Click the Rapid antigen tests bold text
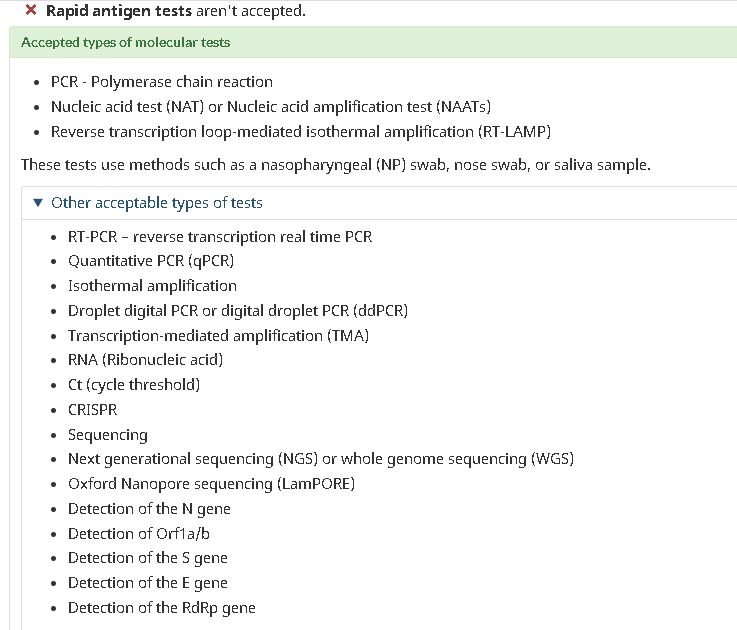 pos(119,10)
